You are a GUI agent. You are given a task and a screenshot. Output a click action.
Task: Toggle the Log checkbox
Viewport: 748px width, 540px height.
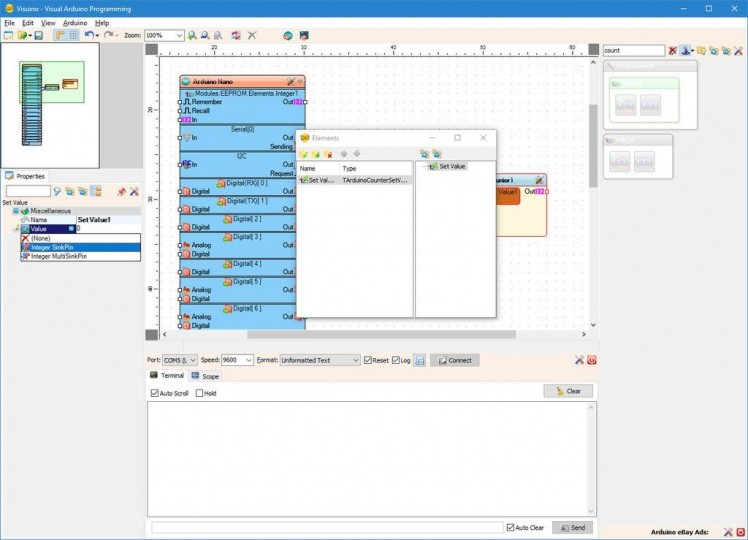pos(396,360)
